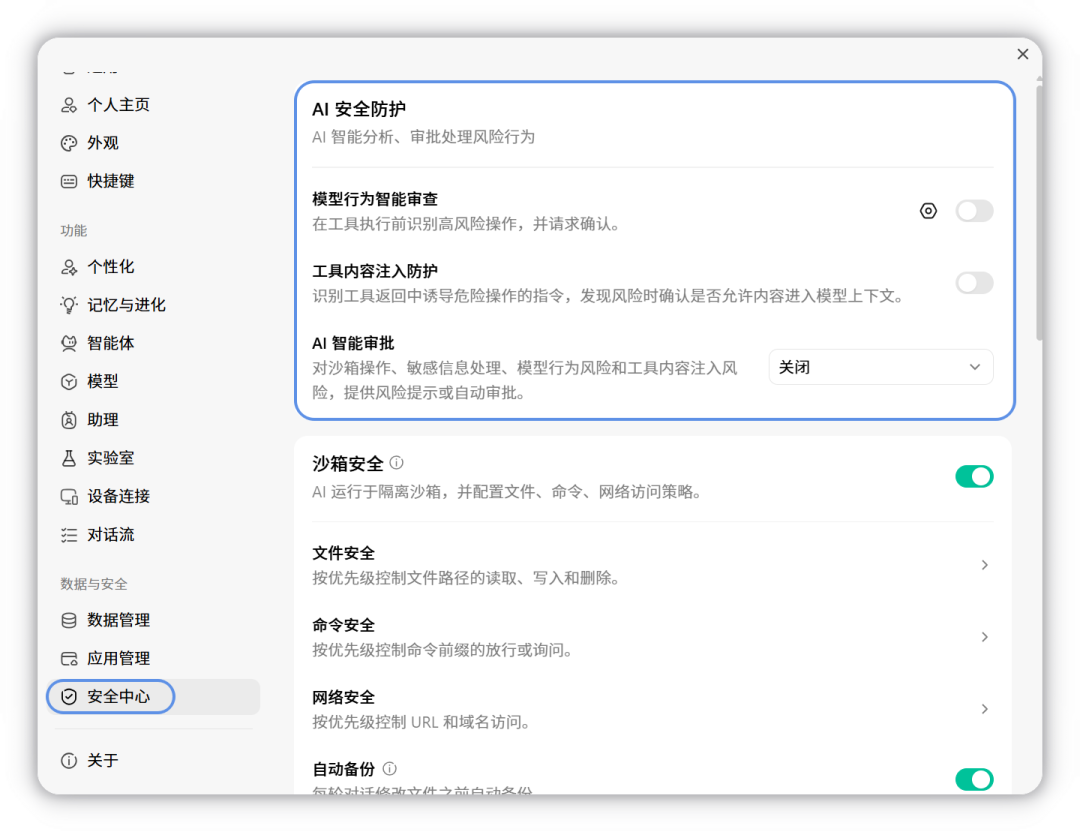The width and height of the screenshot is (1080, 832).
Task: Turn off the 沙箱安全 switch
Action: 974,477
